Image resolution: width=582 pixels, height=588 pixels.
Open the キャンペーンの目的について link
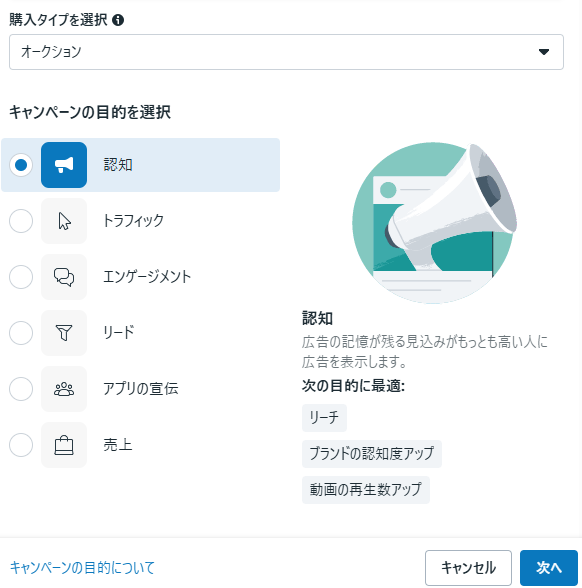coord(82,568)
